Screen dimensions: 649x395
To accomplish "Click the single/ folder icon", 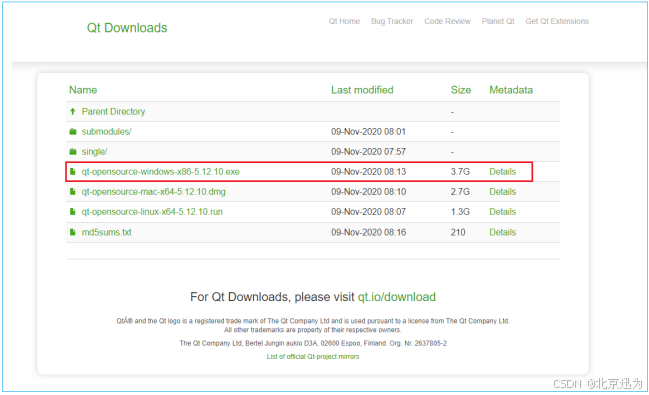I will pos(73,152).
